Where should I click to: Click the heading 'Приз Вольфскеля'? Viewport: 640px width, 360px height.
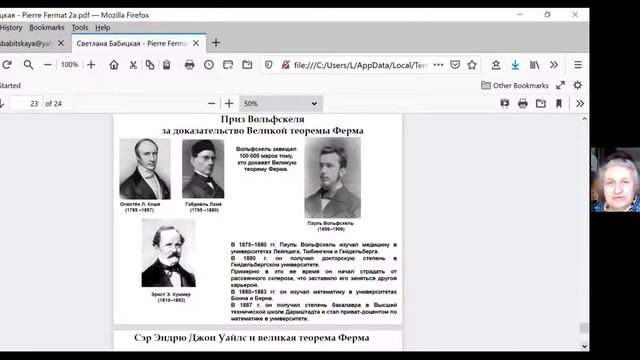[262, 119]
